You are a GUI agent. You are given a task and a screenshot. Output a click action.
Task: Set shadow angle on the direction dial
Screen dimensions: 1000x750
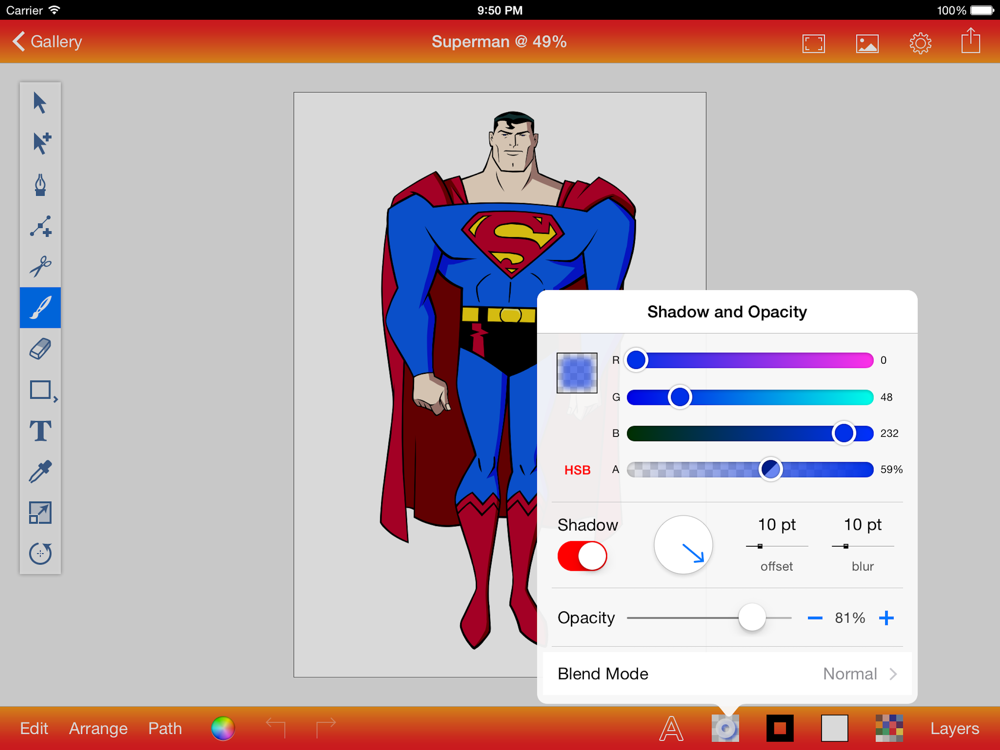click(x=683, y=545)
